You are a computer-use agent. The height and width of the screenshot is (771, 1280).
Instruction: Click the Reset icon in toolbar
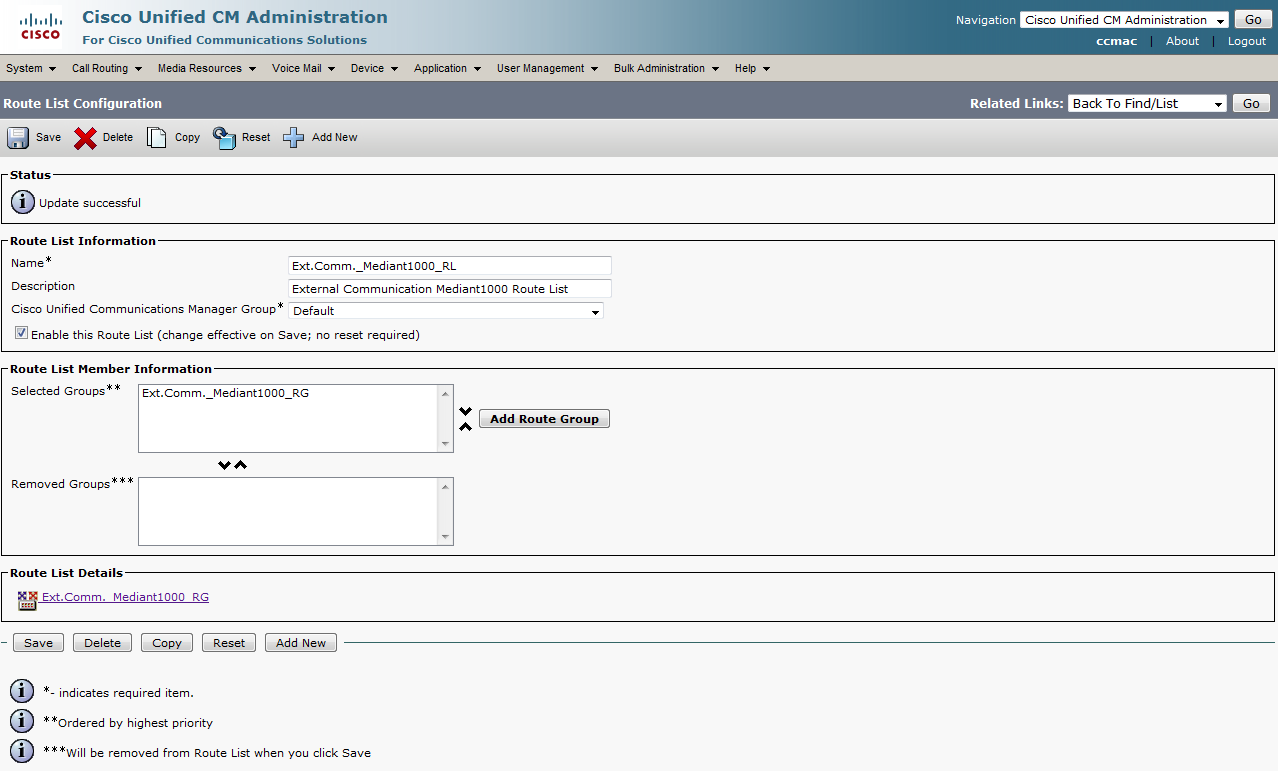tap(224, 138)
